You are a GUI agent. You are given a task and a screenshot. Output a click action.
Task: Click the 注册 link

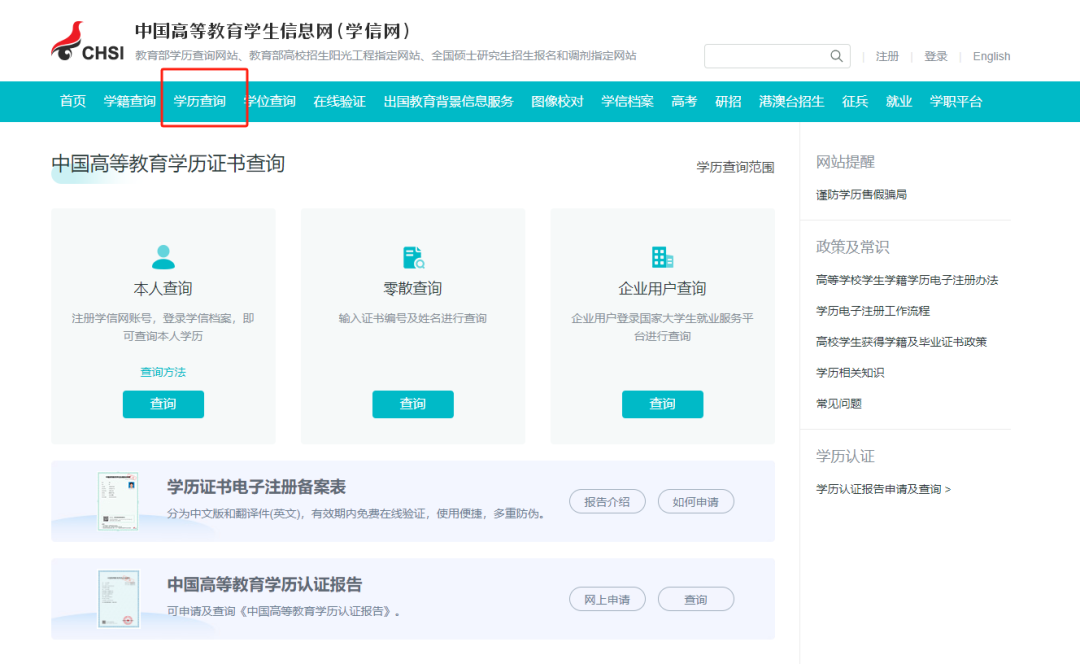[x=887, y=56]
